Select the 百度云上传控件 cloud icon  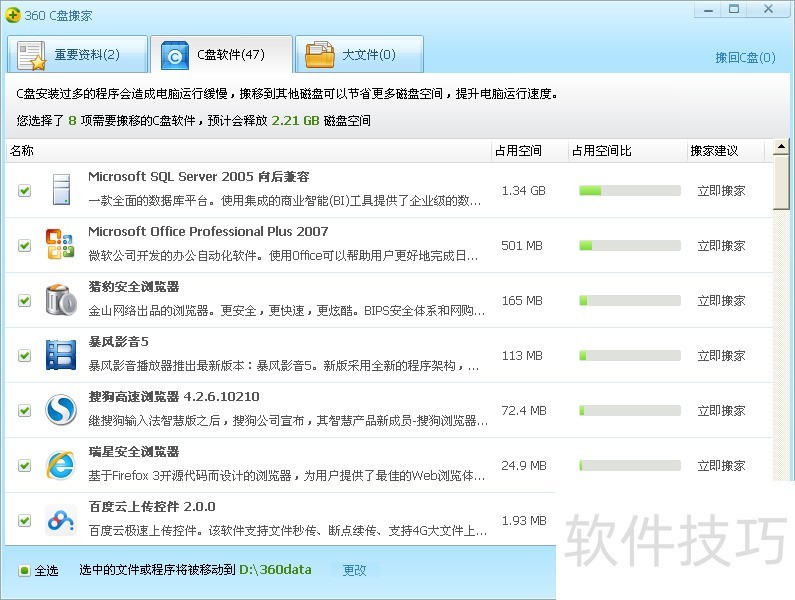(x=60, y=520)
